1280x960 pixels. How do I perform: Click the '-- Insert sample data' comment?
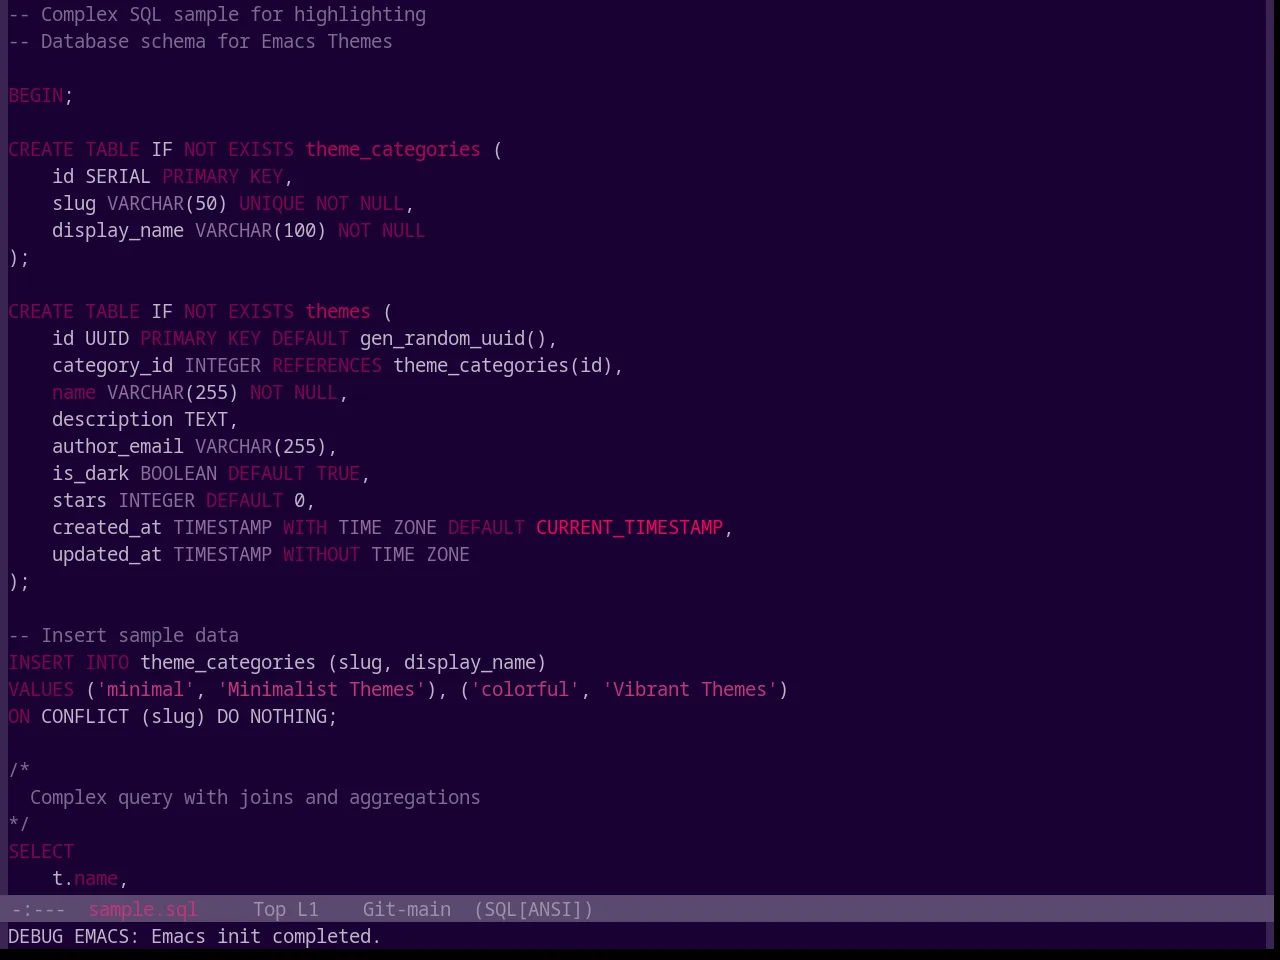[x=124, y=636]
